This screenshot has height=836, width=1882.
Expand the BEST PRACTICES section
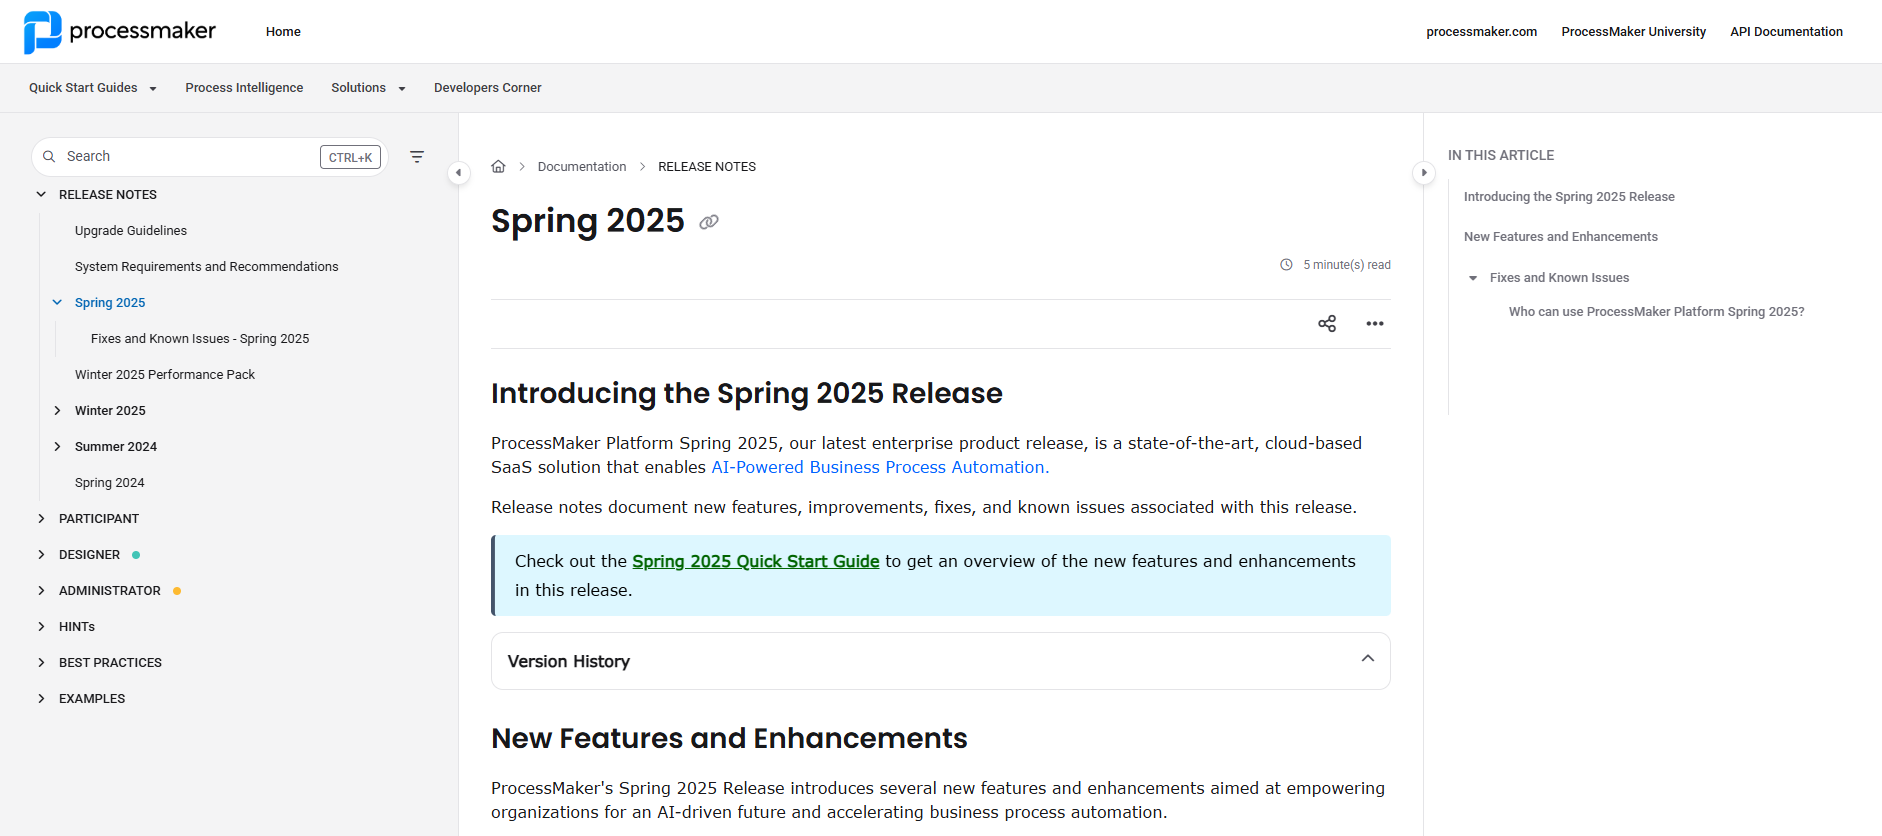41,663
